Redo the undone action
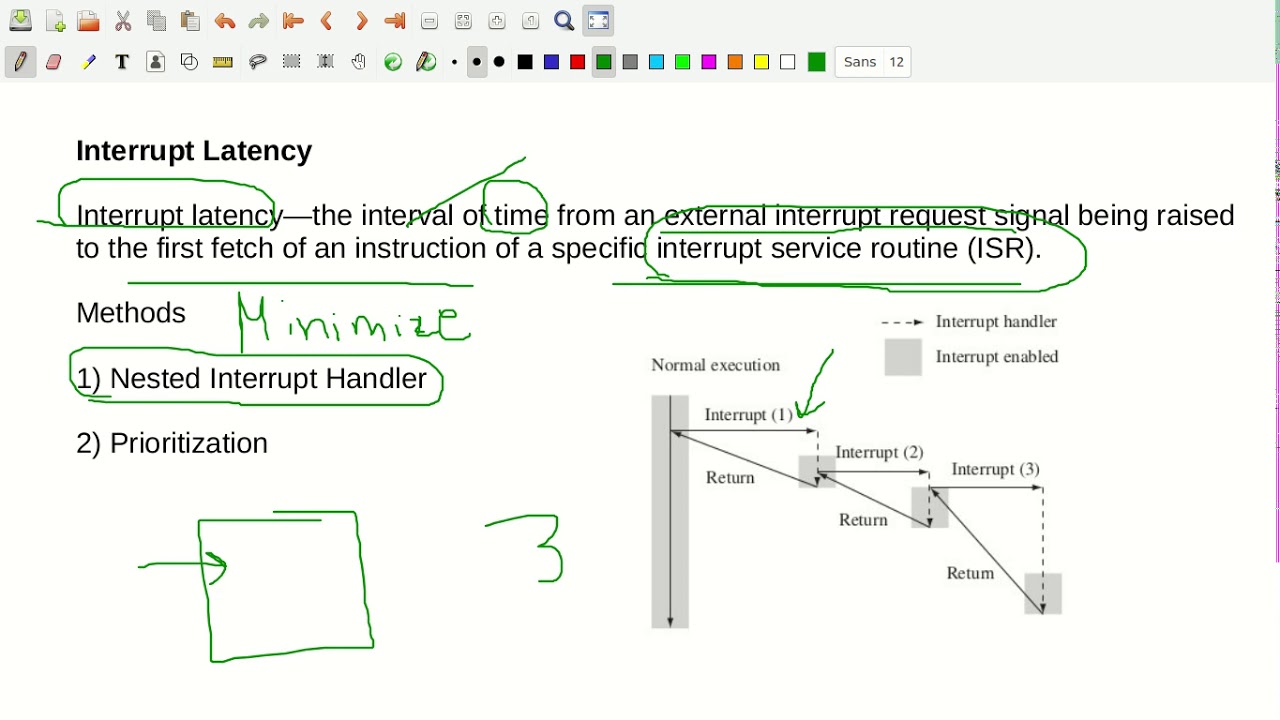The image size is (1280, 720). [x=259, y=21]
